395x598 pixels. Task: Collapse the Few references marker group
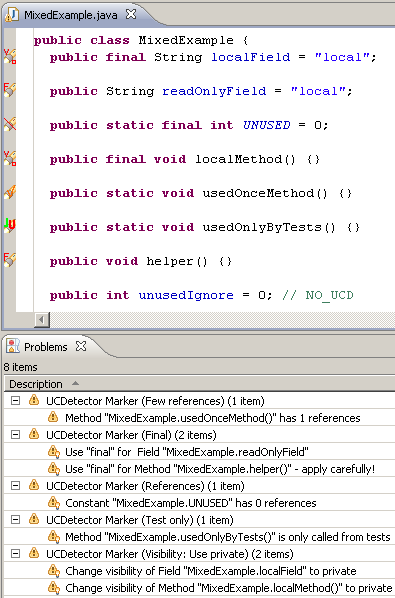[x=15, y=400]
